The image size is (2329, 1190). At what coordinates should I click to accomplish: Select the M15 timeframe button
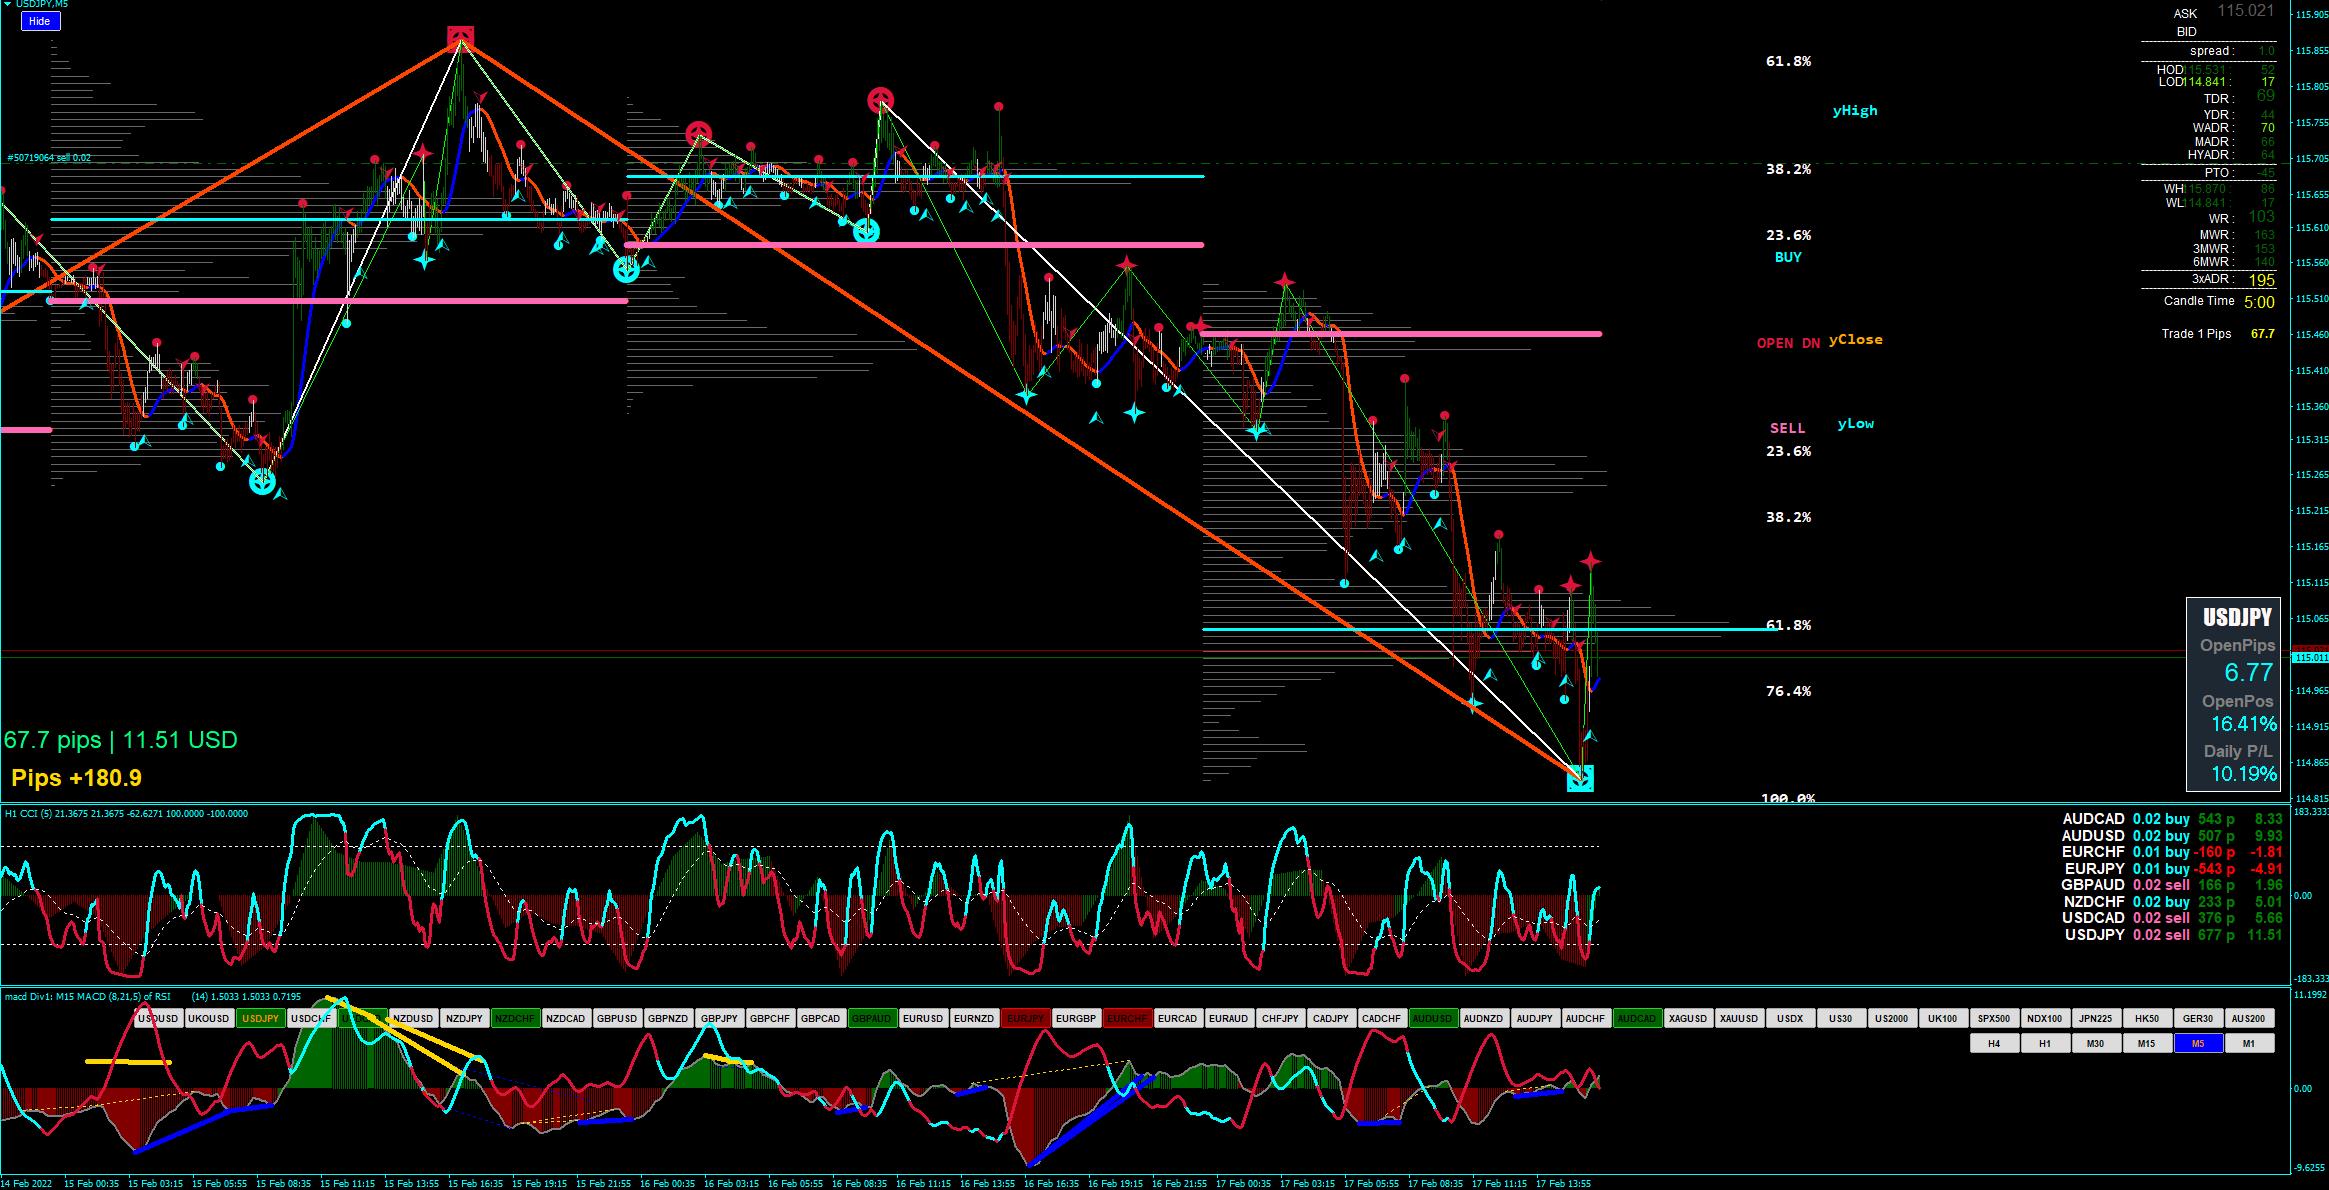pyautogui.click(x=2147, y=1044)
